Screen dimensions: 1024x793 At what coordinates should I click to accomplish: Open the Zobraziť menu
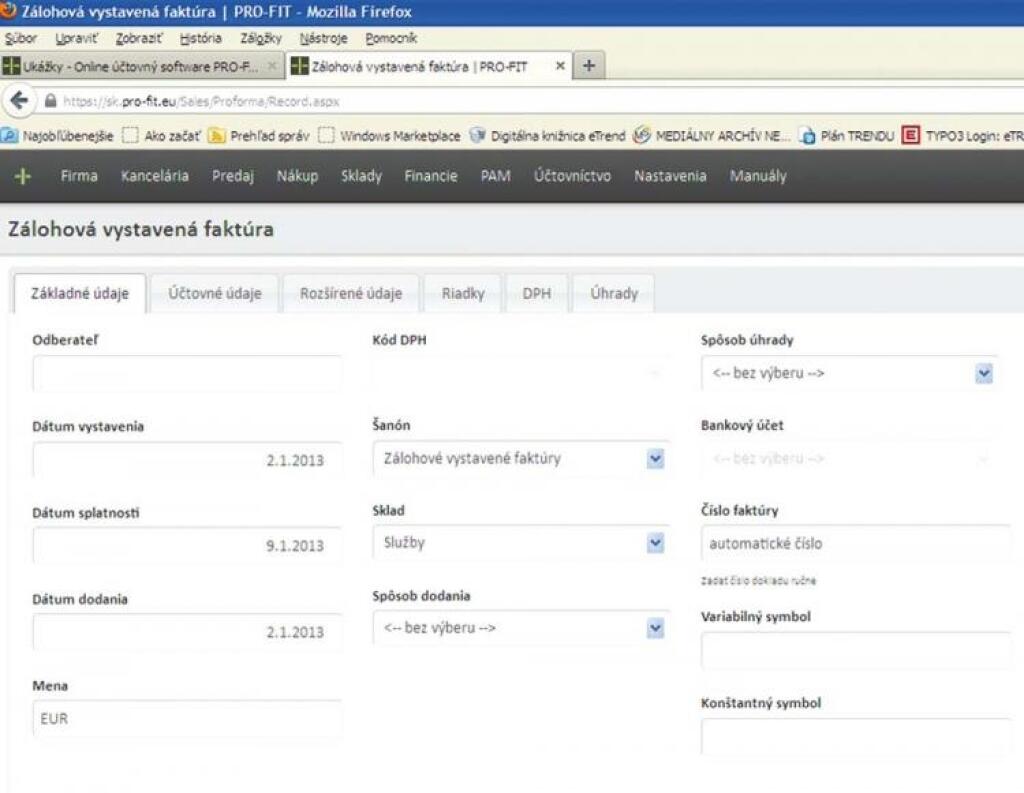[139, 39]
